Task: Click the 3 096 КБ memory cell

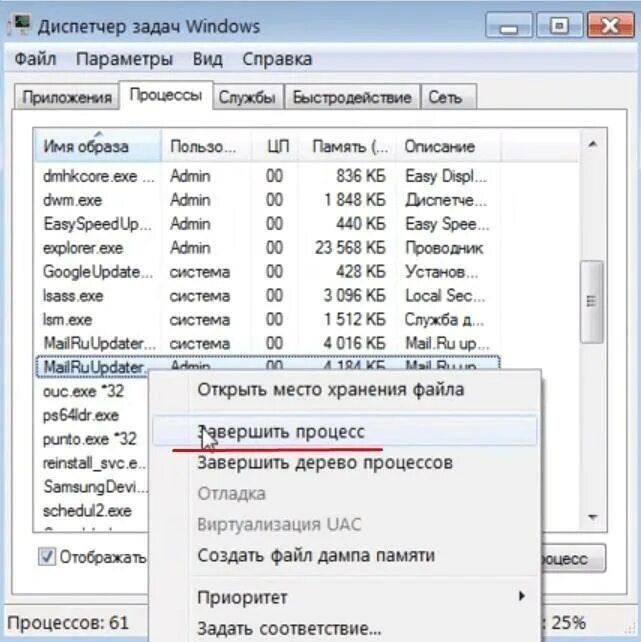Action: click(354, 296)
